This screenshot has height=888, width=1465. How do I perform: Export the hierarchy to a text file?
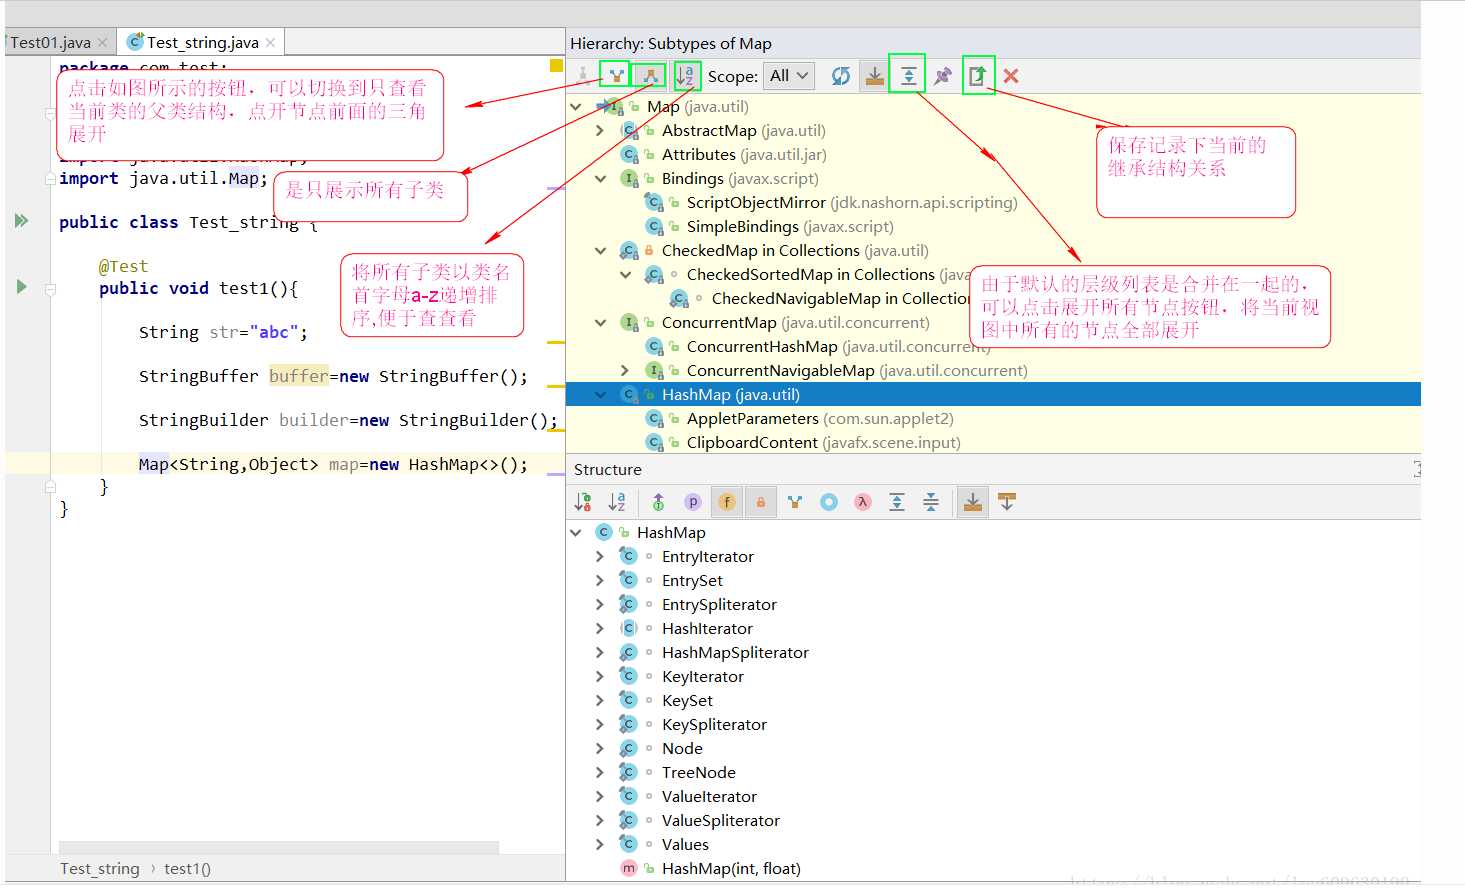pos(977,76)
